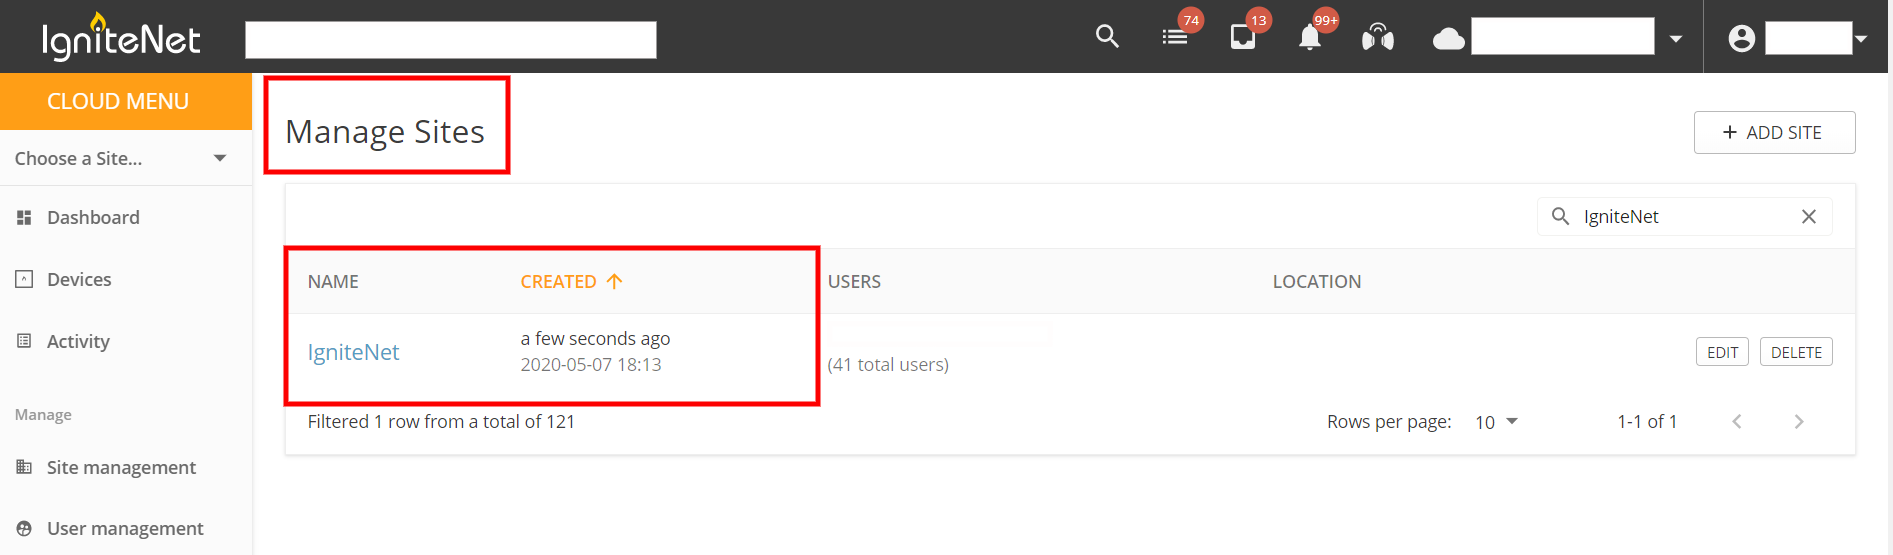Click the 'Rows per page:' label
The image size is (1893, 555).
[x=1389, y=422]
